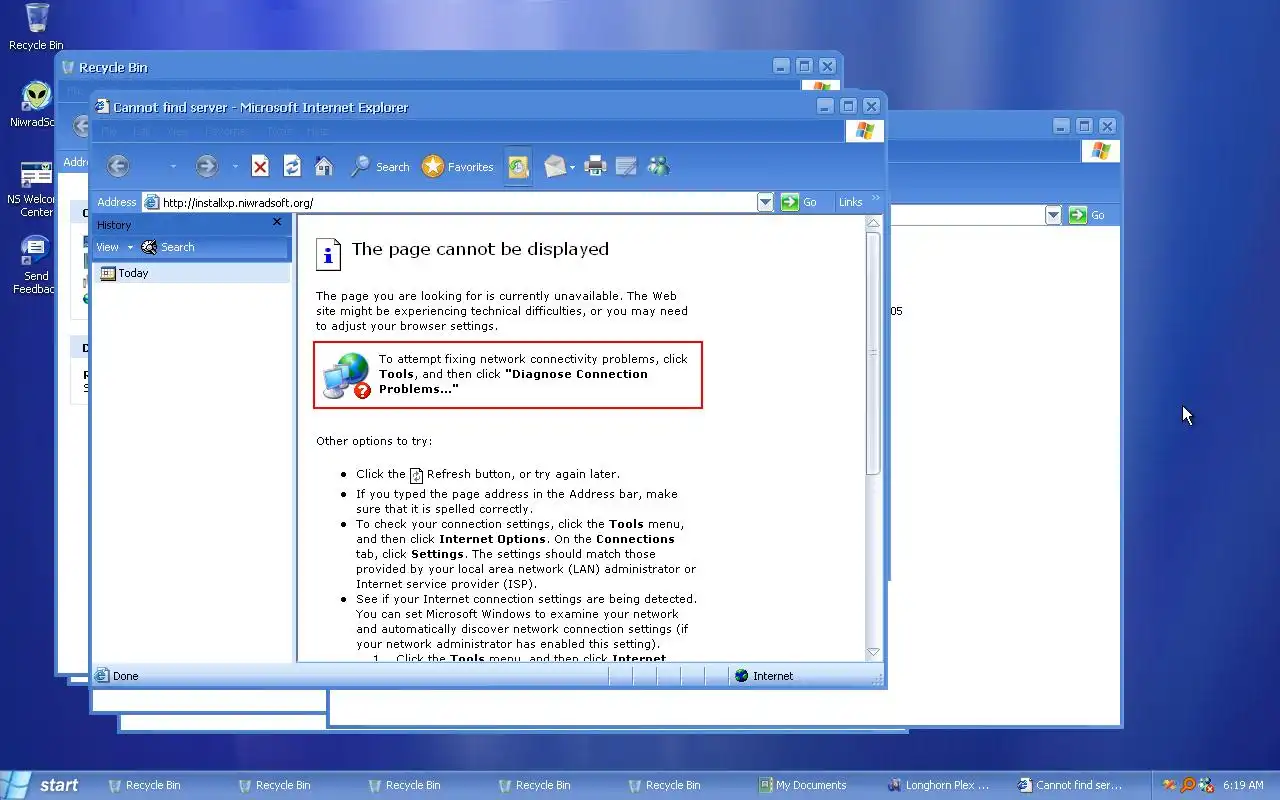The height and width of the screenshot is (800, 1280).
Task: Refresh the page using the toolbar Refresh icon
Action: [x=292, y=167]
